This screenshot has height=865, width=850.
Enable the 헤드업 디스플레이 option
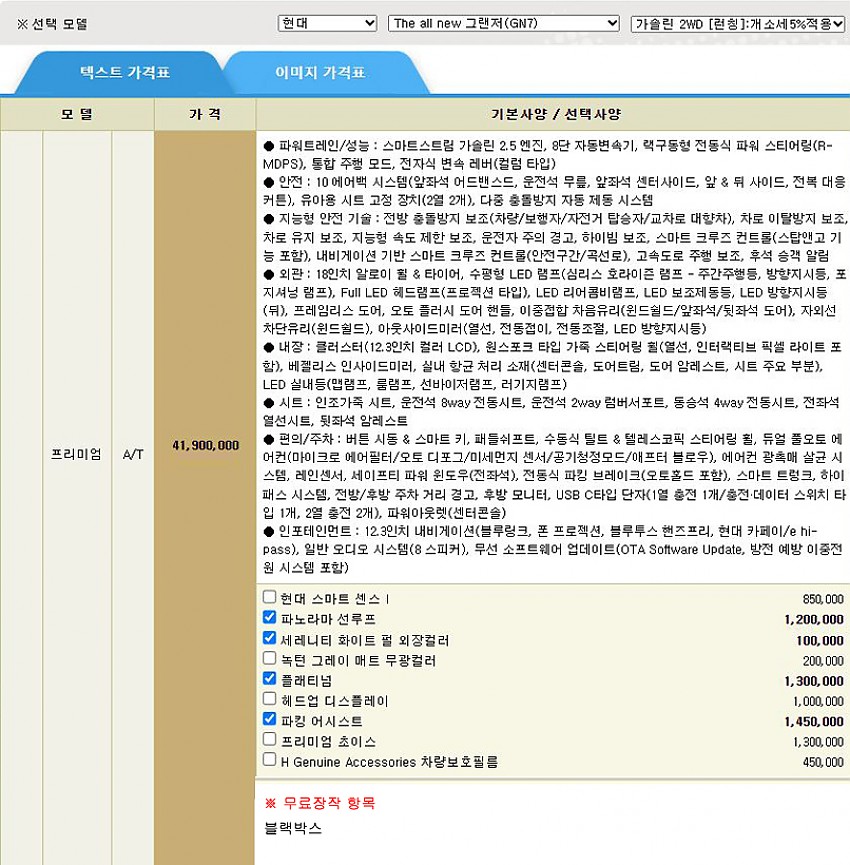pyautogui.click(x=269, y=699)
